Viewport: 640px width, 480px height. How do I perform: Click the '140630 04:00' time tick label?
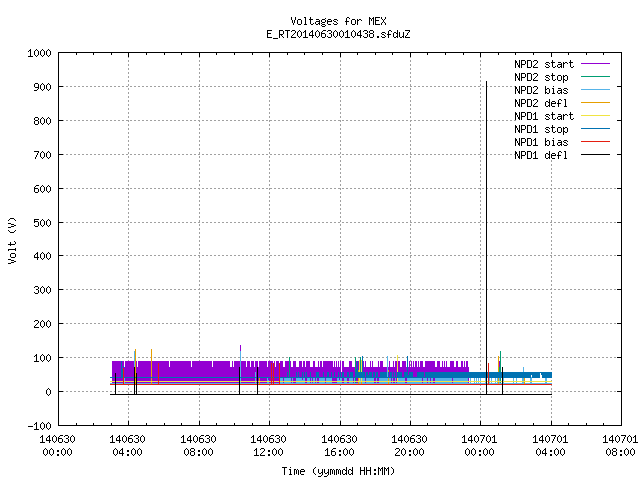pos(128,446)
